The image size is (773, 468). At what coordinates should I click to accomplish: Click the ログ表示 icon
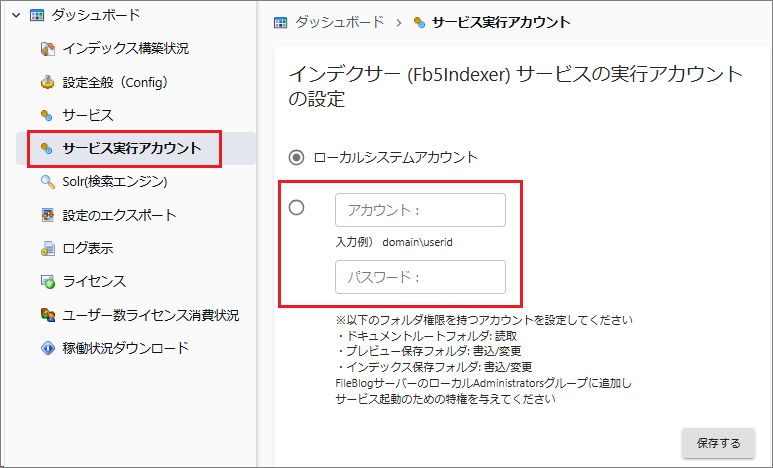(47, 248)
